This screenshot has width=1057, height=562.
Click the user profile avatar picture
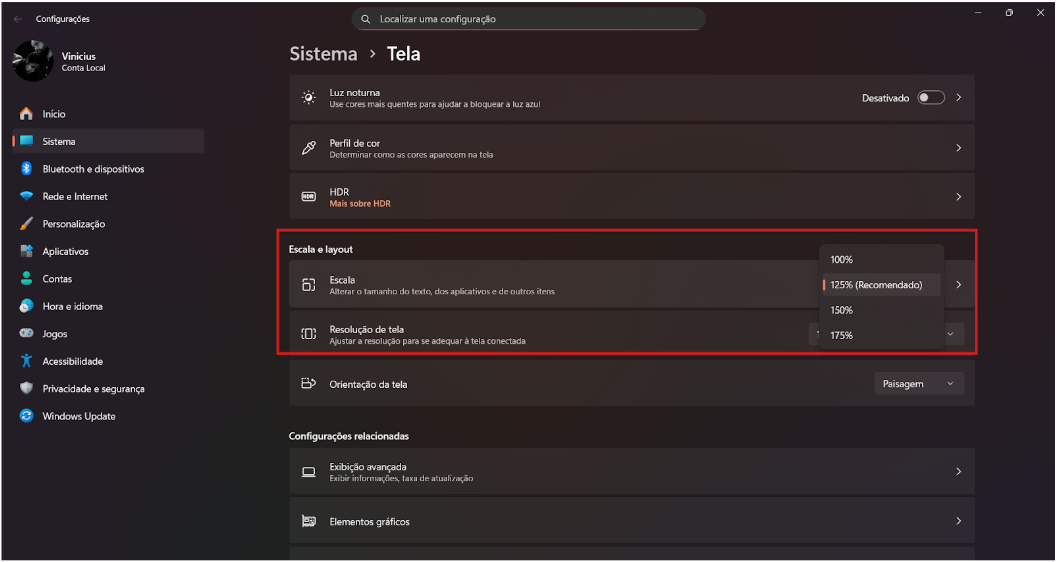(x=32, y=61)
